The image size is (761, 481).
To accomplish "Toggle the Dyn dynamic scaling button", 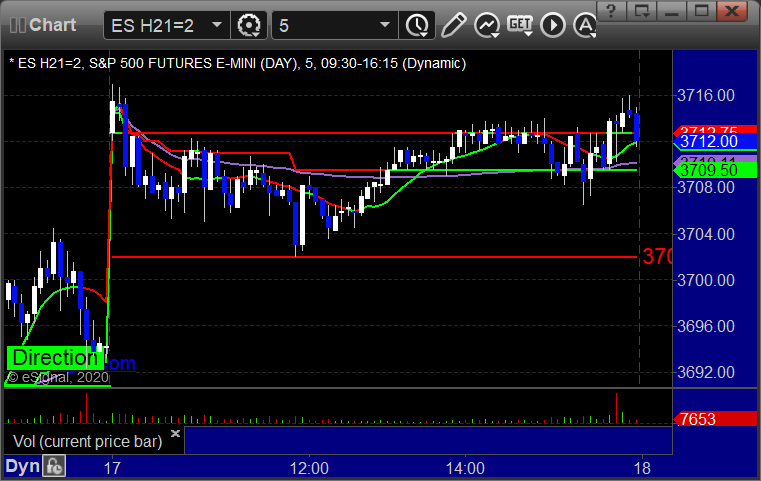I will [x=22, y=466].
